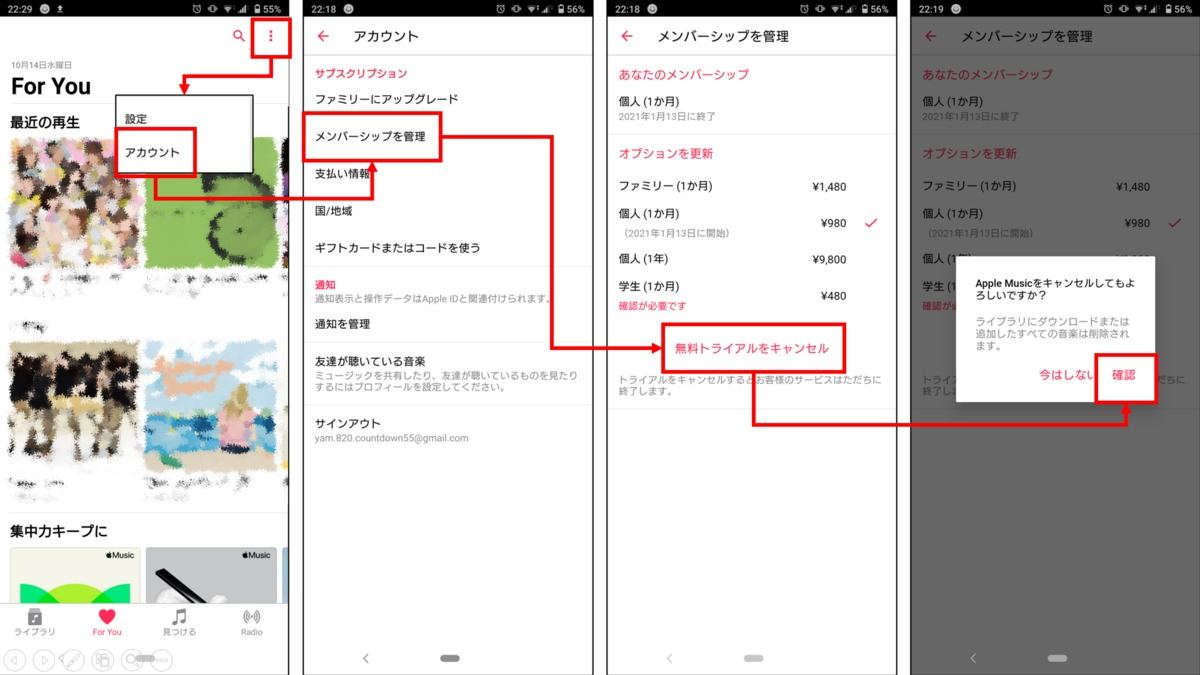
Task: Tap the home pill on the dimmed dialog screen
Action: (x=1058, y=658)
